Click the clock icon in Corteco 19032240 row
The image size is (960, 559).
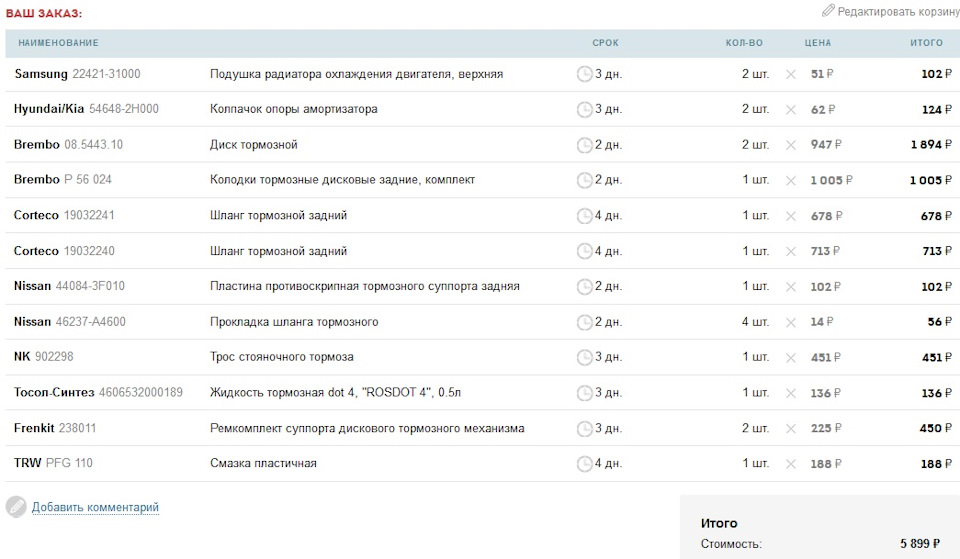[x=585, y=251]
